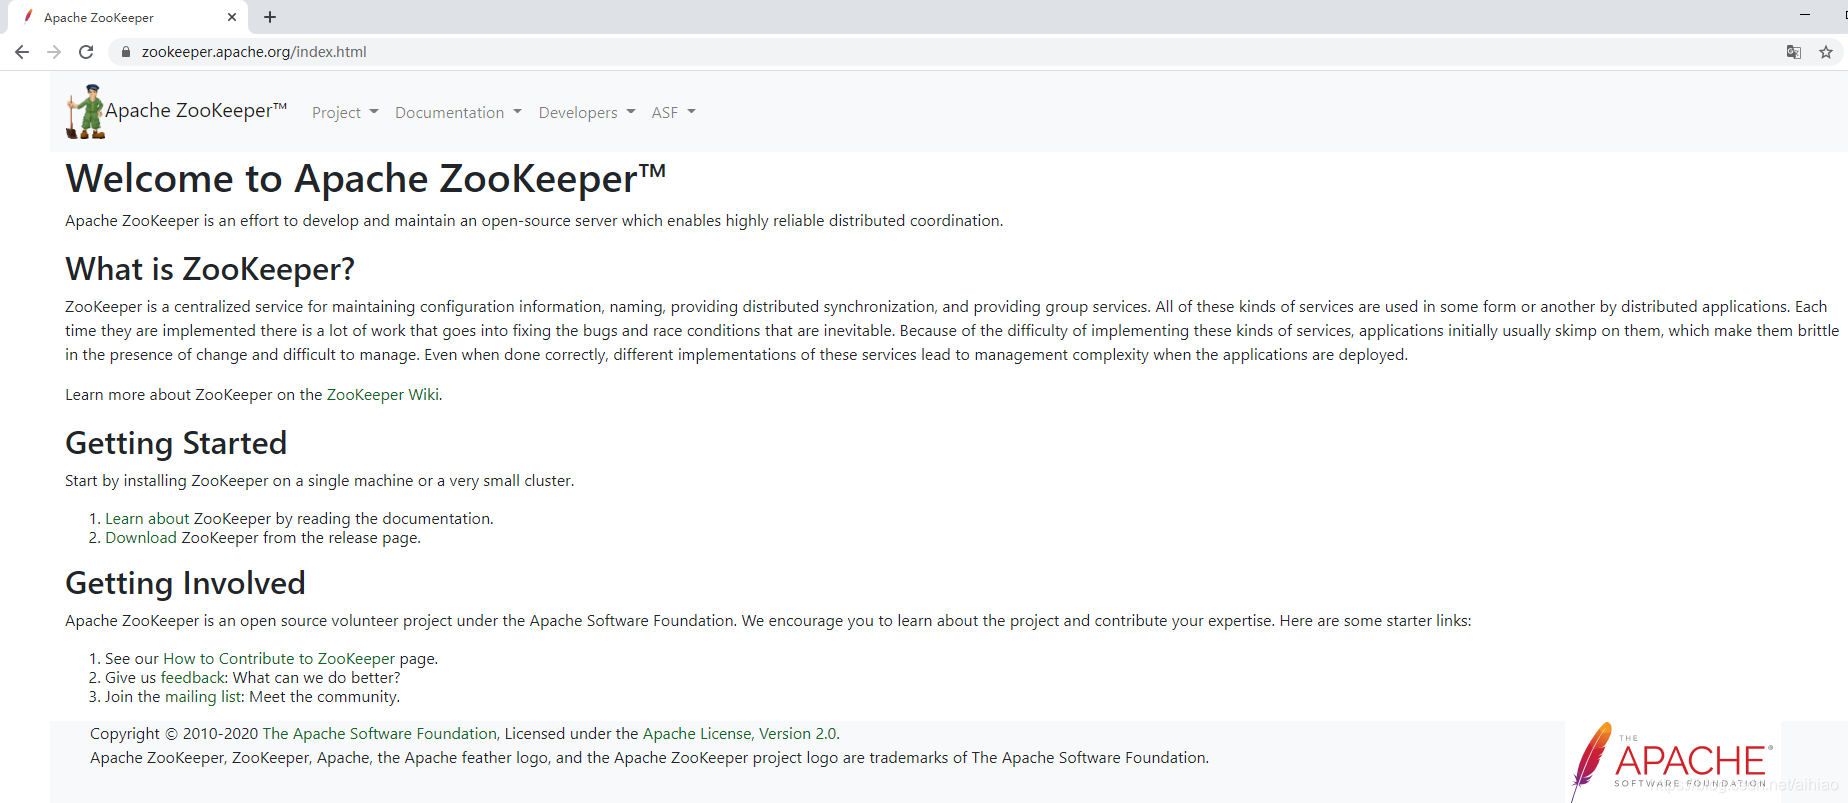Click the What is ZooKeeper? heading

pos(210,269)
